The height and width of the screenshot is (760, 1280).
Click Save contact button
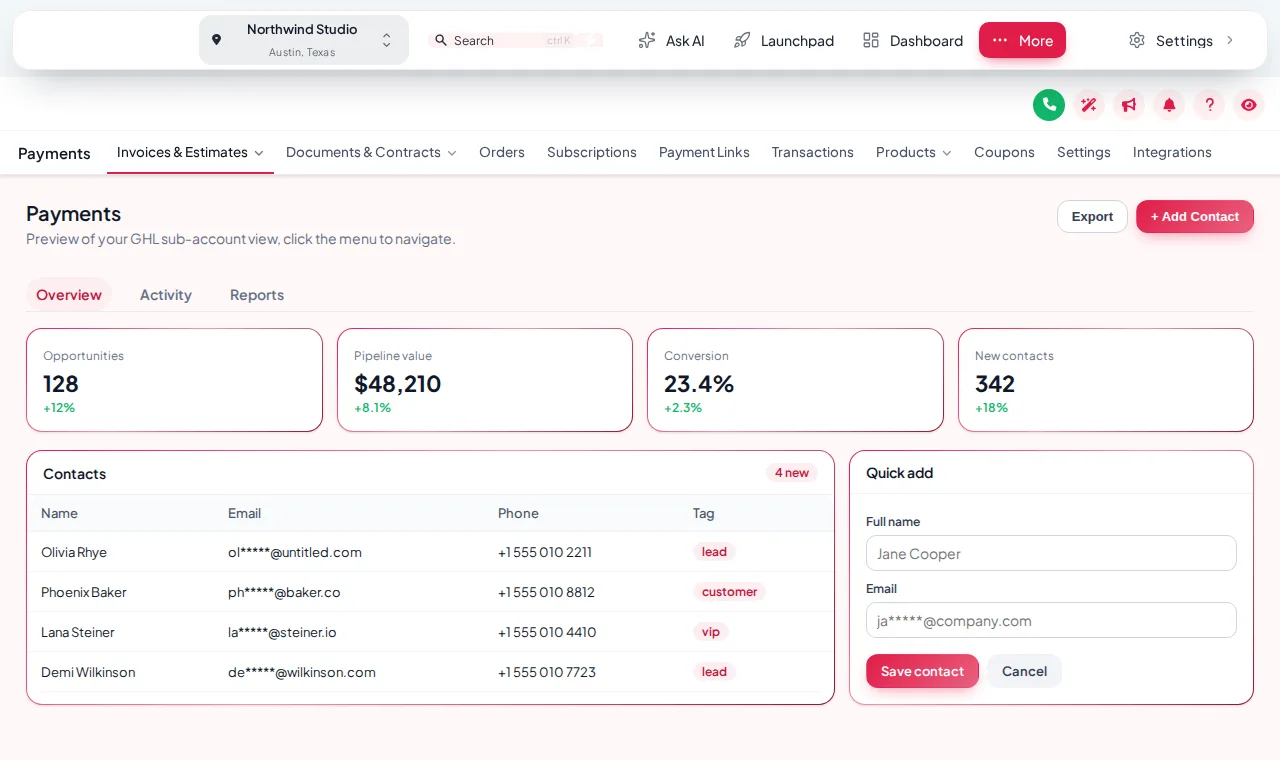click(922, 671)
